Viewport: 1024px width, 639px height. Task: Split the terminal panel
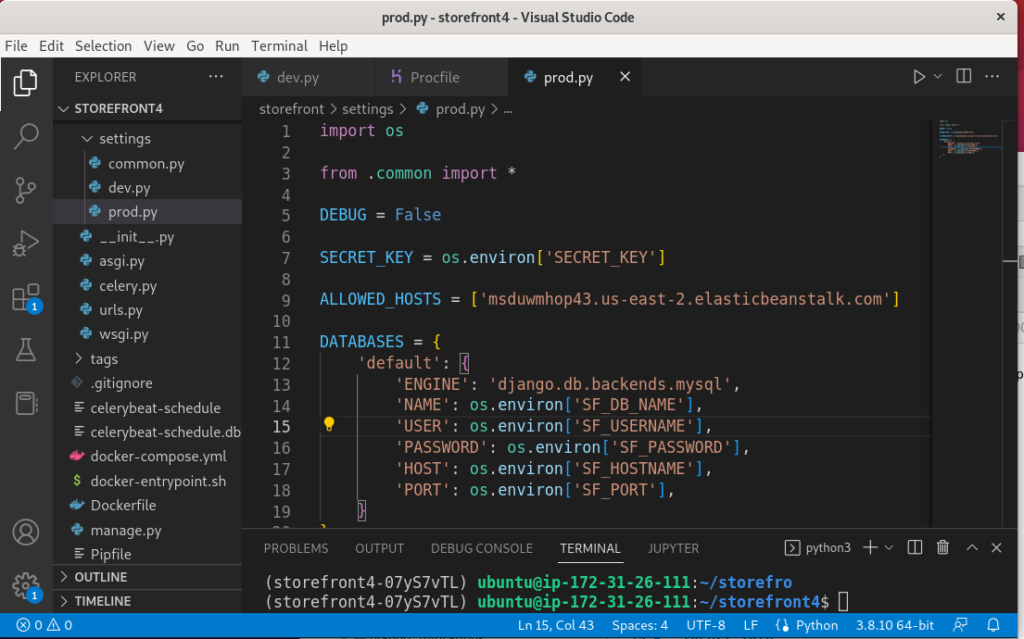click(x=914, y=548)
